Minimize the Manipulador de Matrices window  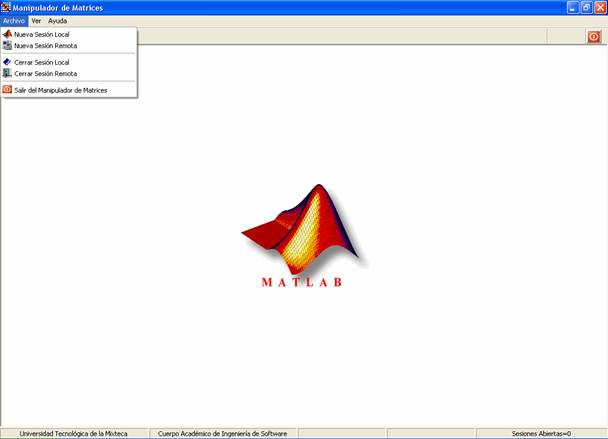[x=573, y=7]
